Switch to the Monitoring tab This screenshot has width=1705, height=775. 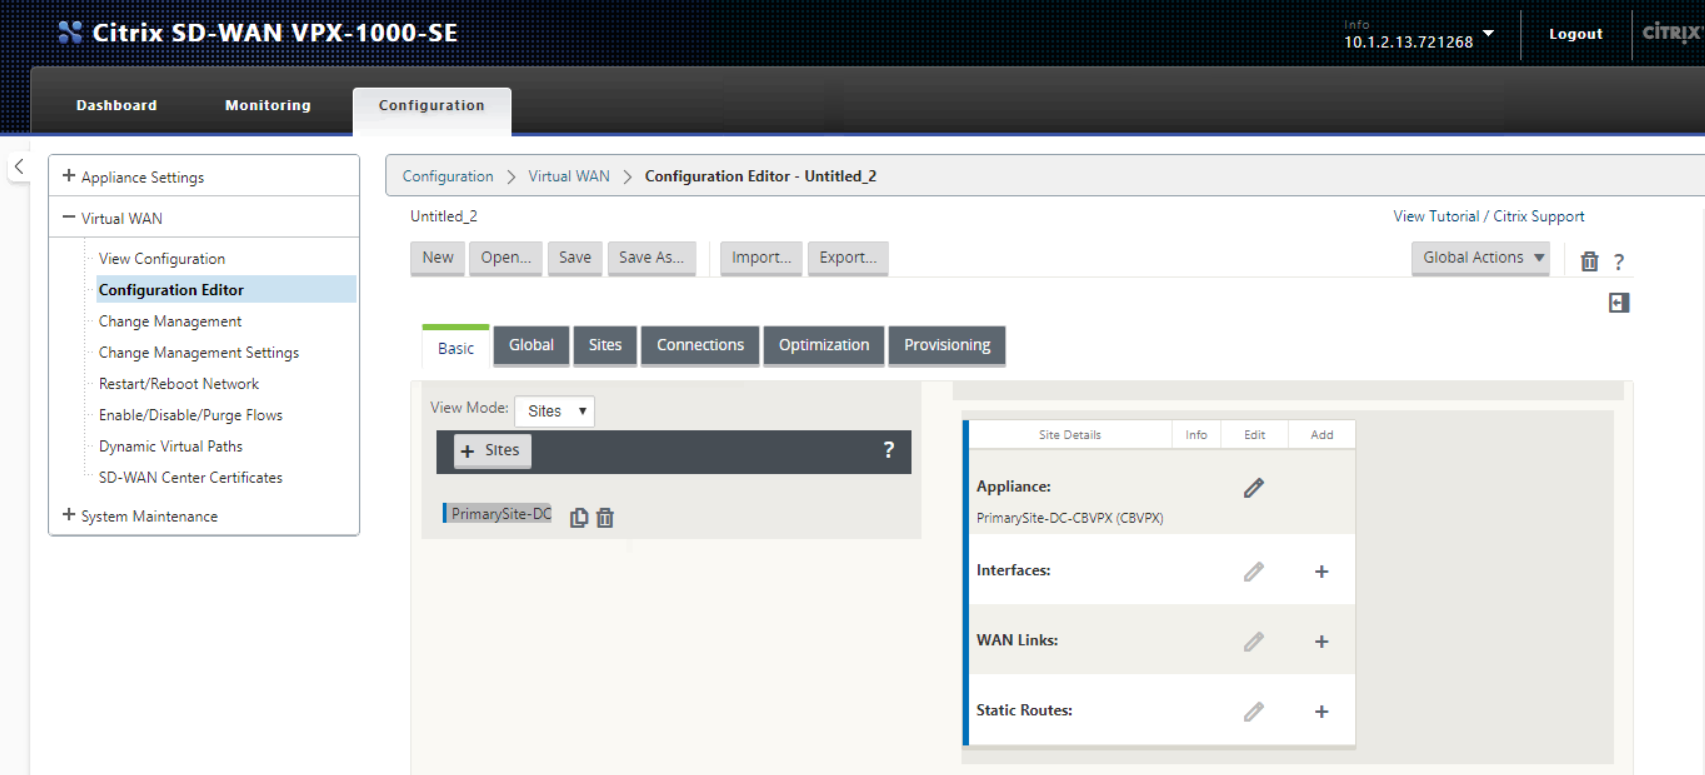coord(268,105)
